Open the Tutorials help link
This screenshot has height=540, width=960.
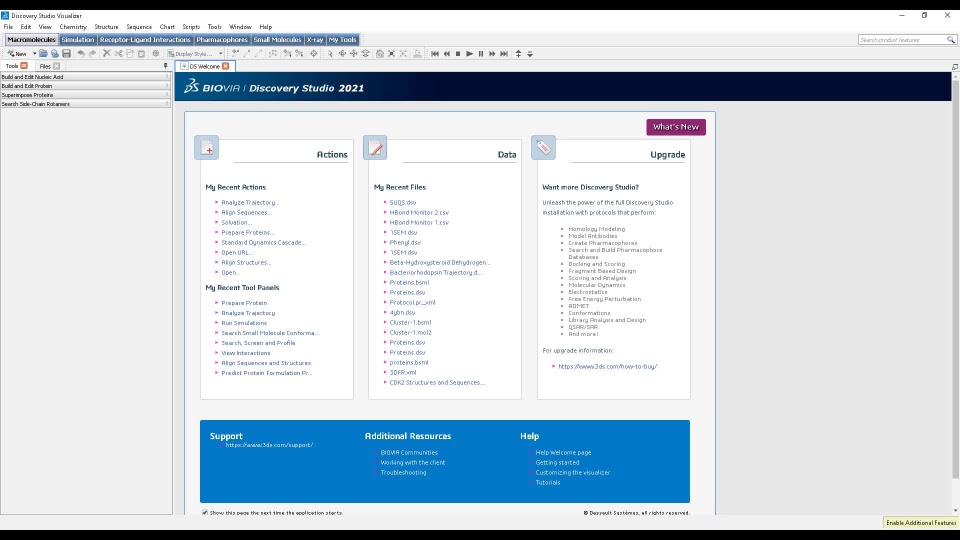tap(547, 482)
